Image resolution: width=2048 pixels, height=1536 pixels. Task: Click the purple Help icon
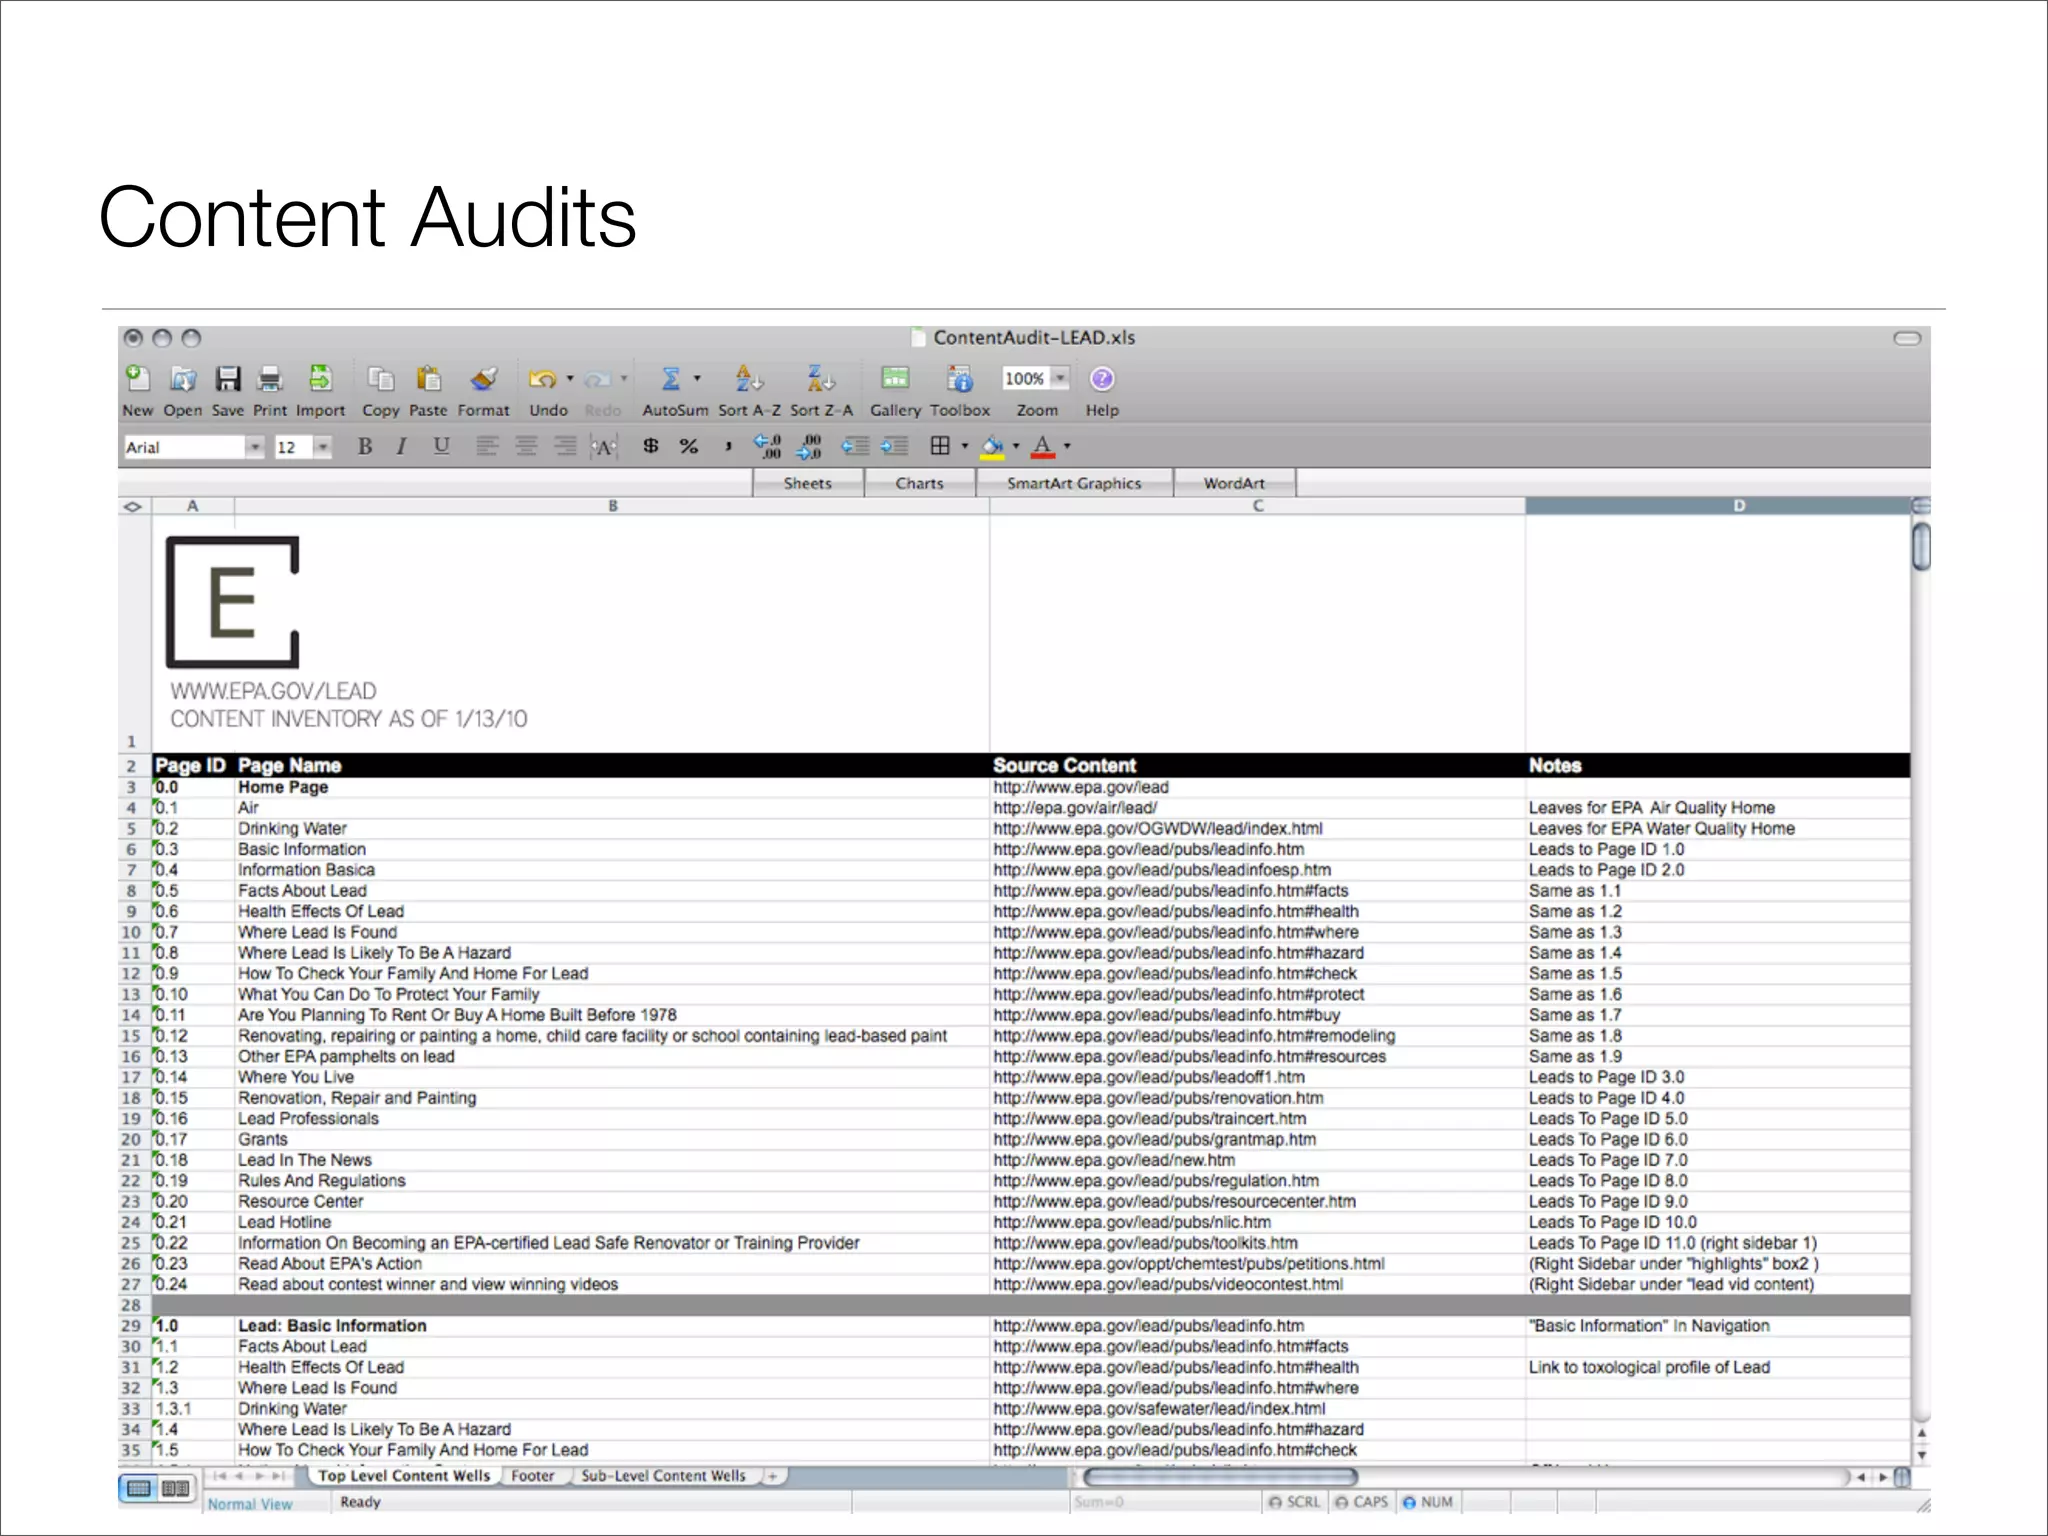pyautogui.click(x=1101, y=379)
